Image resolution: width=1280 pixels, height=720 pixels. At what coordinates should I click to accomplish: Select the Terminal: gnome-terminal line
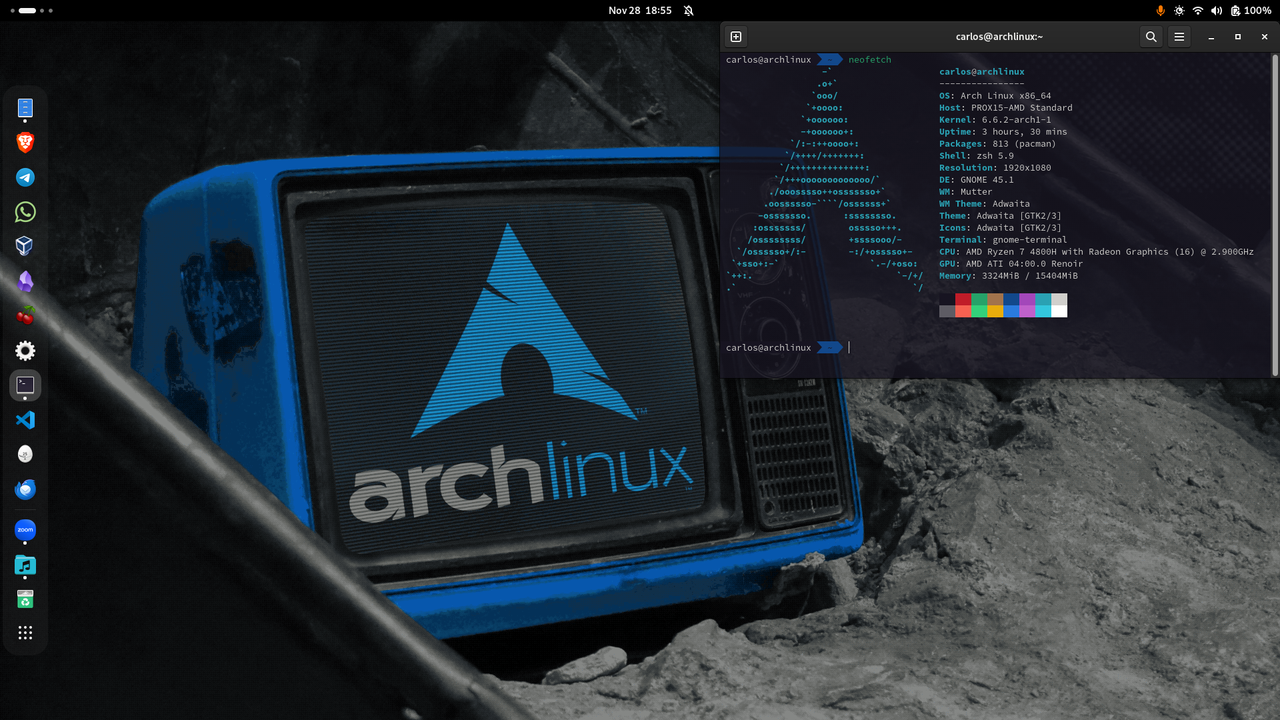tap(1003, 240)
